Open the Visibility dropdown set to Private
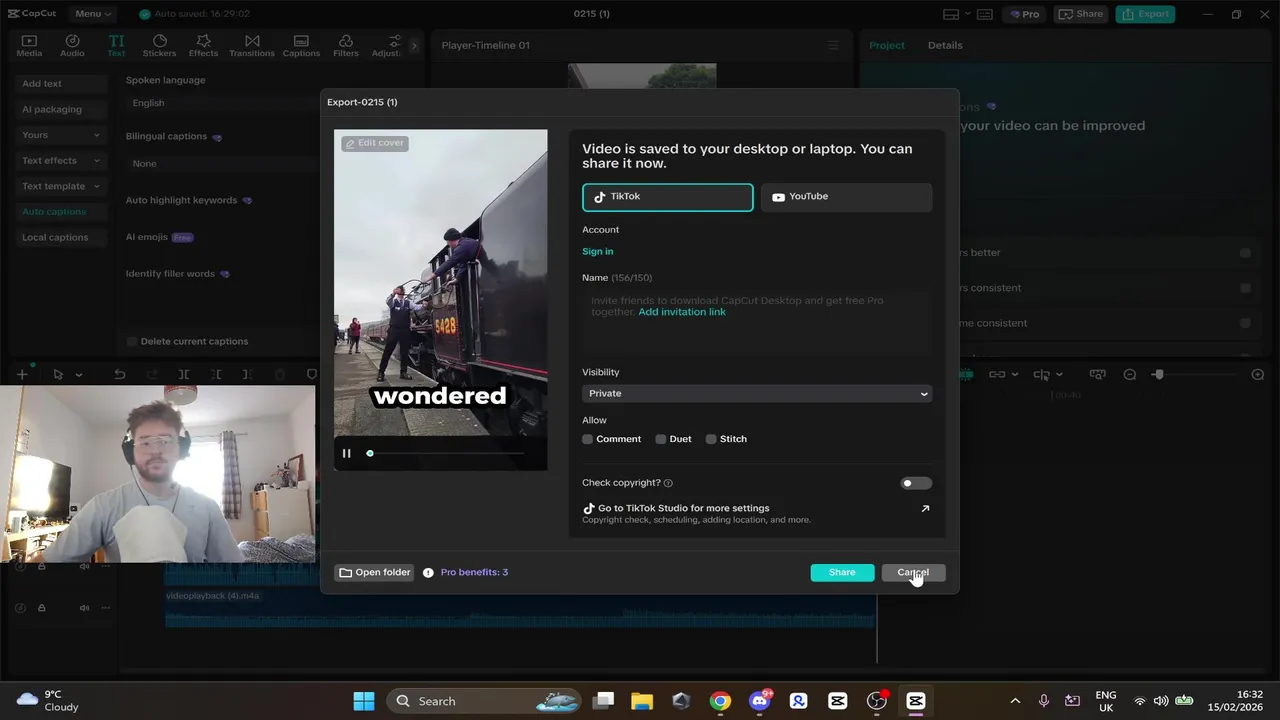This screenshot has height=720, width=1280. [x=757, y=393]
